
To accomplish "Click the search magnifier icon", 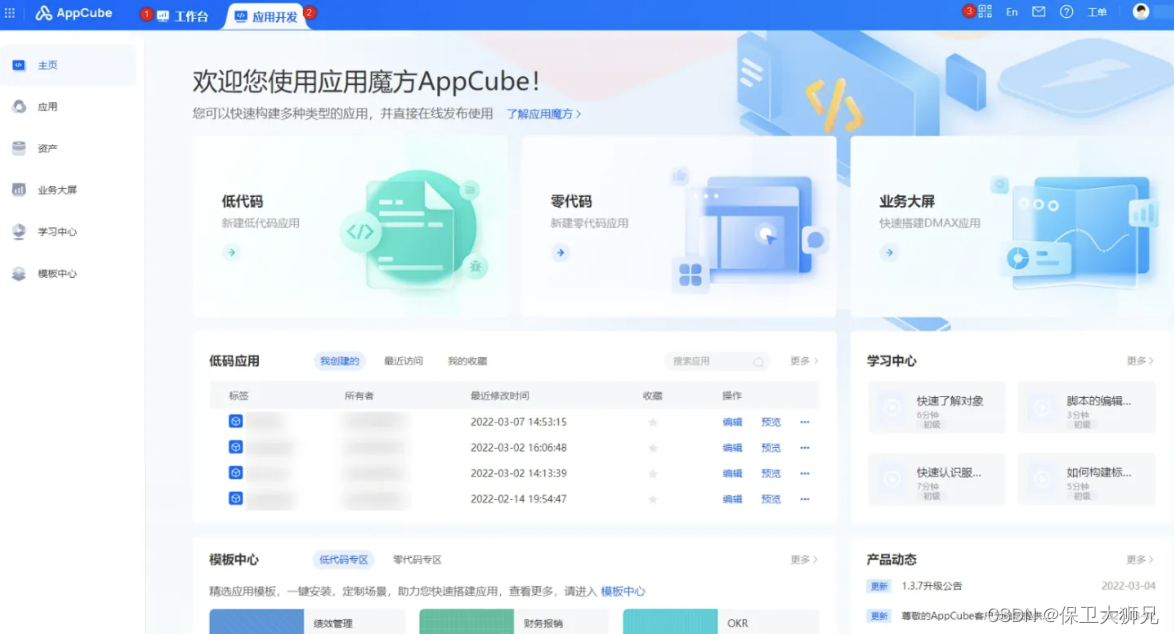I will [758, 362].
